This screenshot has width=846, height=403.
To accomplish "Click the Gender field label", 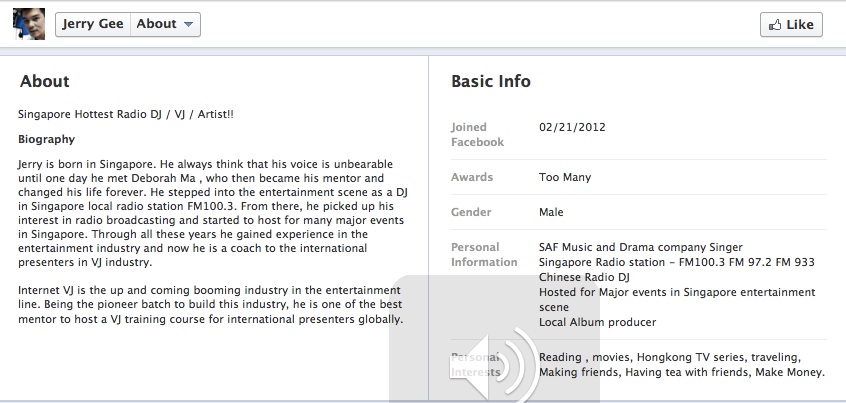I will tap(471, 213).
